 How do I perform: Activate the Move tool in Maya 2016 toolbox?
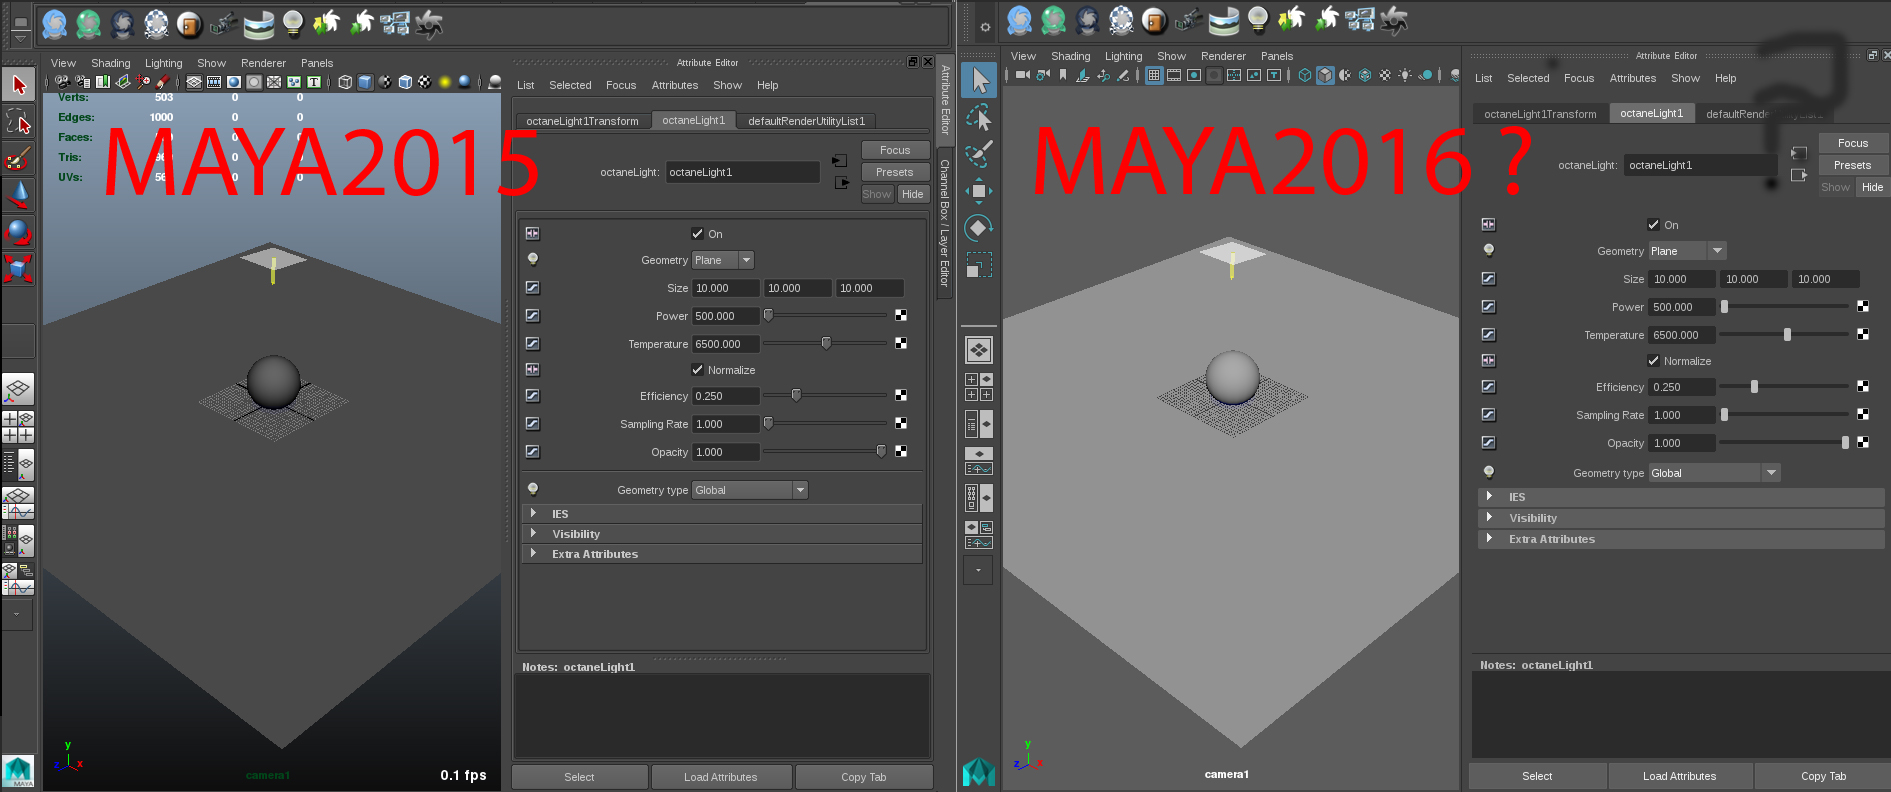(979, 191)
